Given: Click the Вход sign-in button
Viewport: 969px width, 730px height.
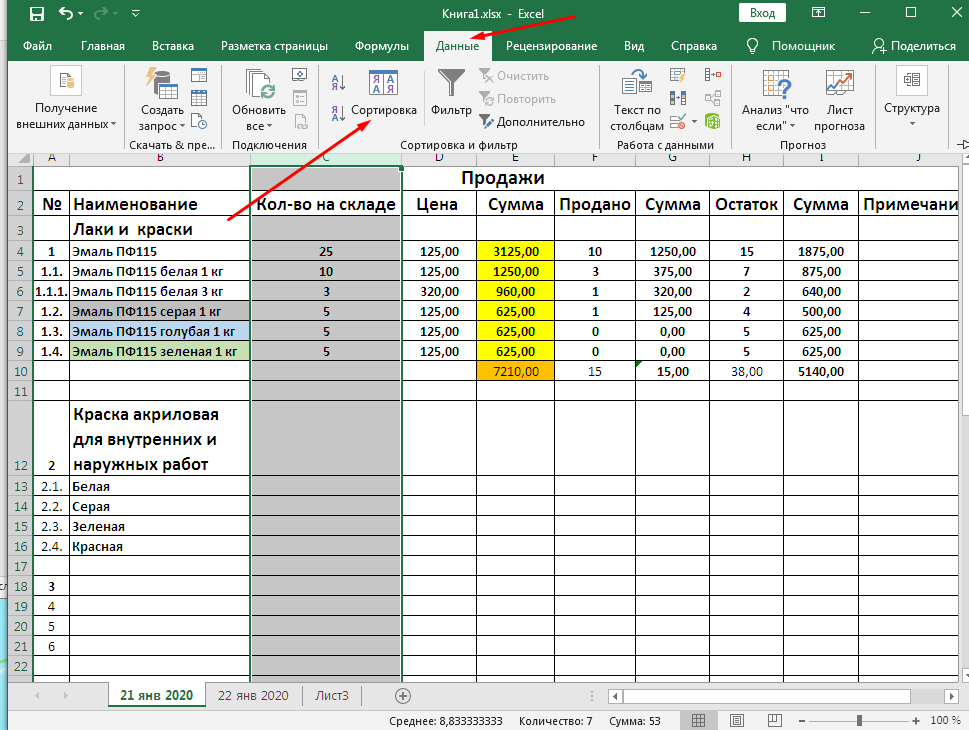Looking at the screenshot, I should click(x=762, y=13).
